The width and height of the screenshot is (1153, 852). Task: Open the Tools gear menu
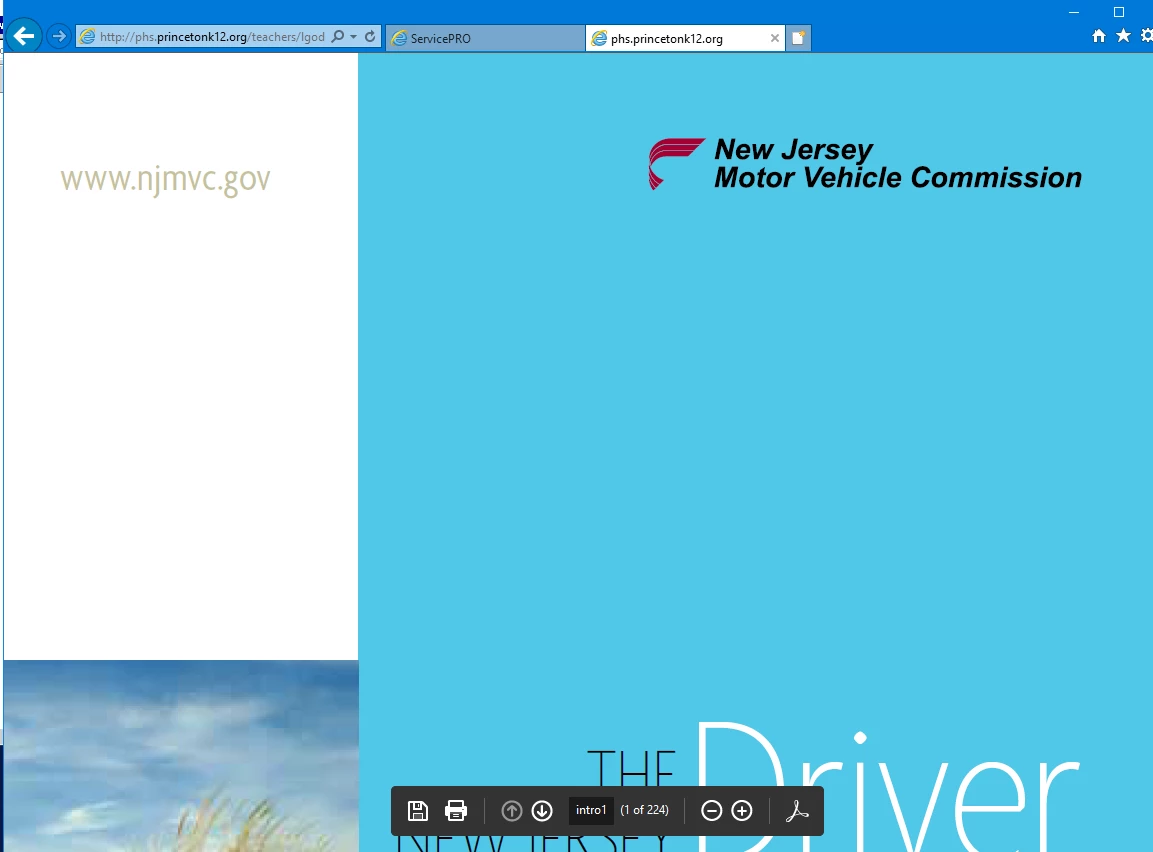click(x=1146, y=35)
